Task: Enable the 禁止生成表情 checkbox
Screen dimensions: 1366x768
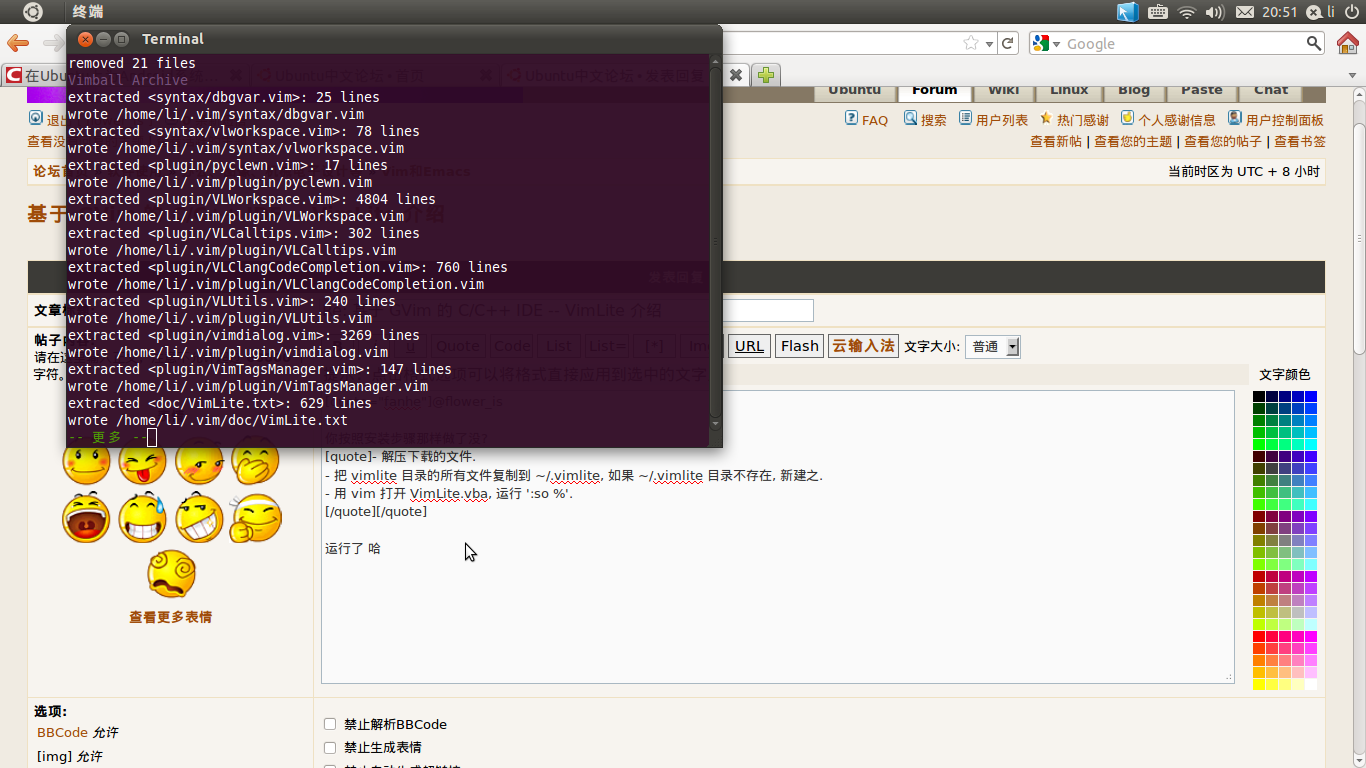Action: coord(330,747)
